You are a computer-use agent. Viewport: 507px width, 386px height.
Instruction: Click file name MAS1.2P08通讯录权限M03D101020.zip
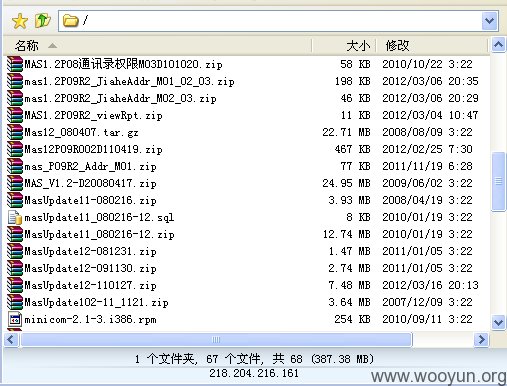tap(123, 64)
